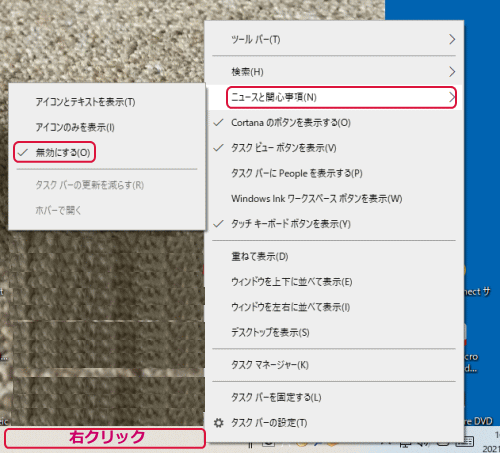Screen dimensions: 500x453
Task: Click greyed タスク バーの更新を減らす(R)
Action: [106, 185]
